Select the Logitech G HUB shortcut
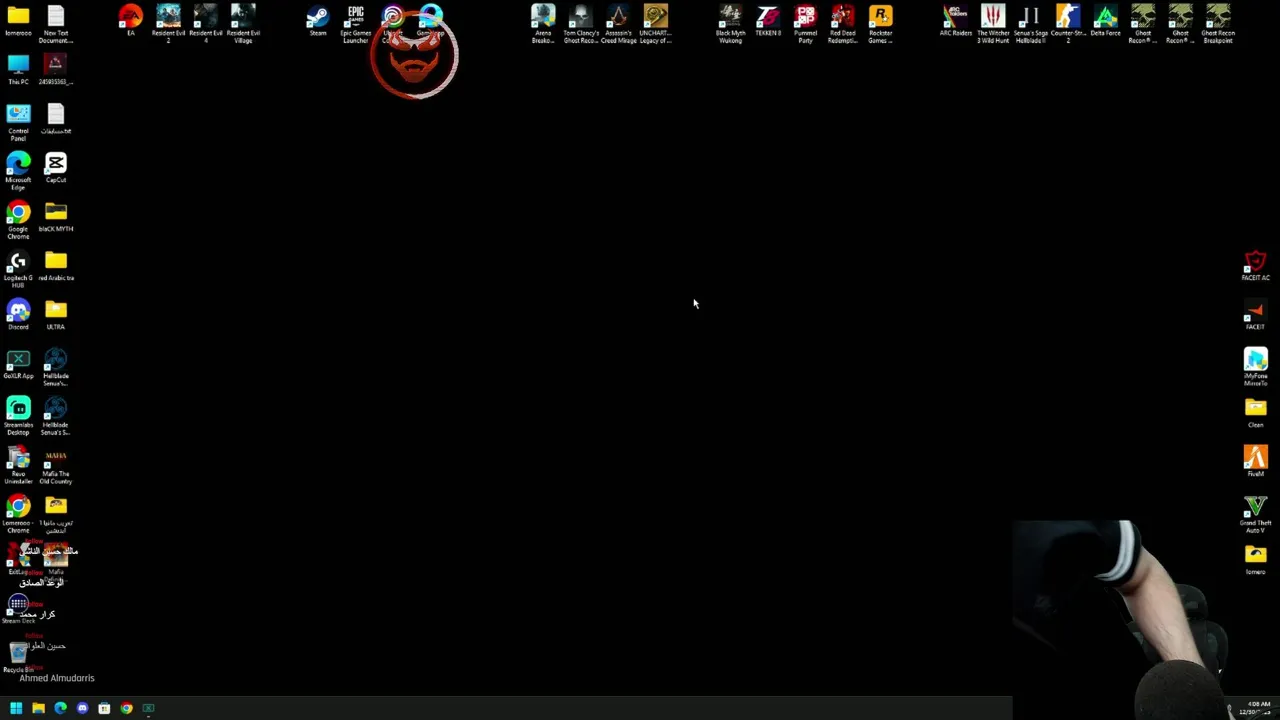 [x=18, y=268]
